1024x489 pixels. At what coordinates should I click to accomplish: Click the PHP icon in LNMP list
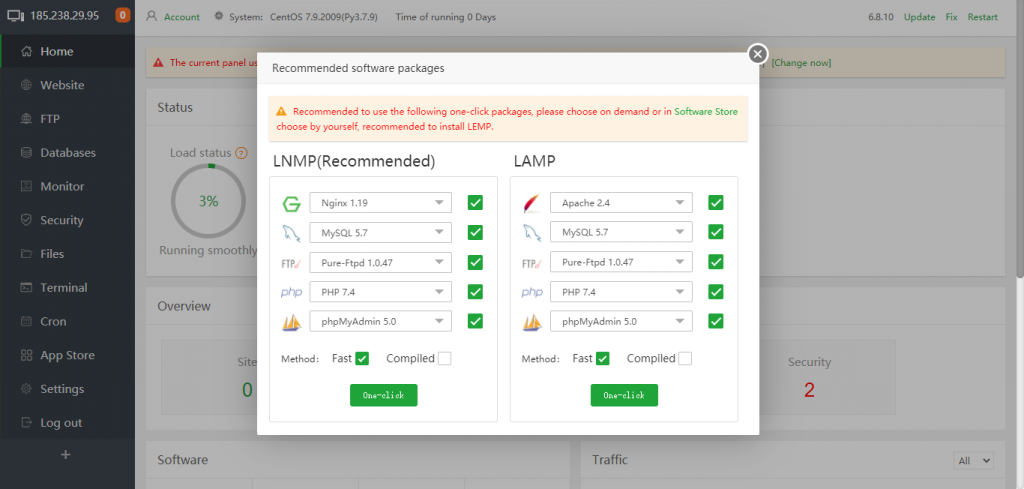[291, 293]
